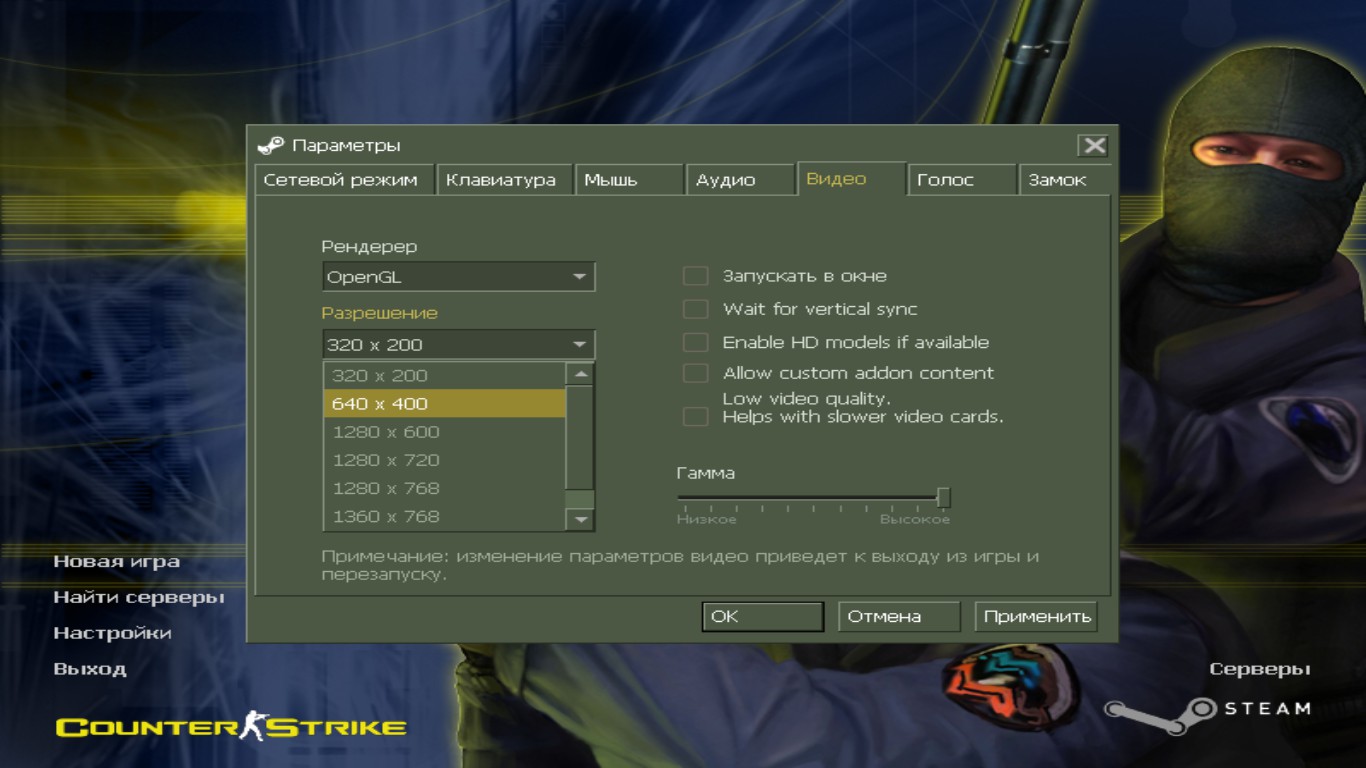Click the scroll up arrow in resolution list

pyautogui.click(x=580, y=375)
